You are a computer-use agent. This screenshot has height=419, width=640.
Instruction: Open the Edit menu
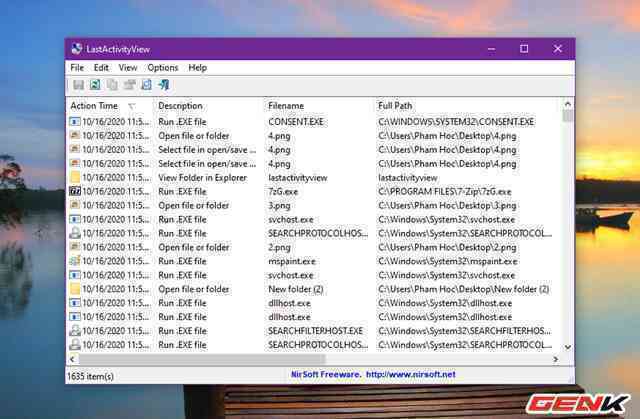101,68
